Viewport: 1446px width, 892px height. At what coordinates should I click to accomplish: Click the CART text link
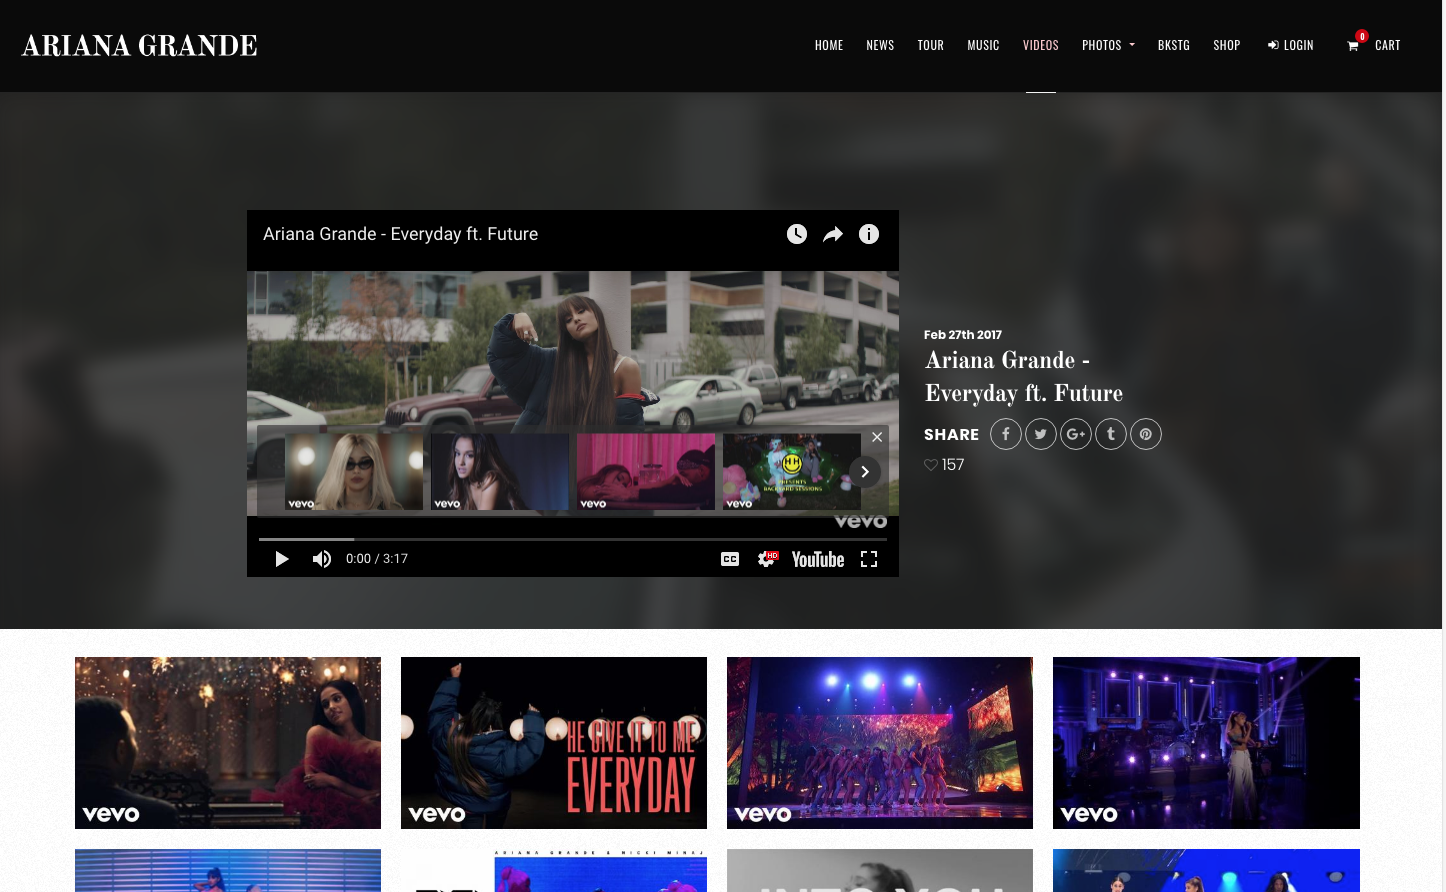[1388, 45]
